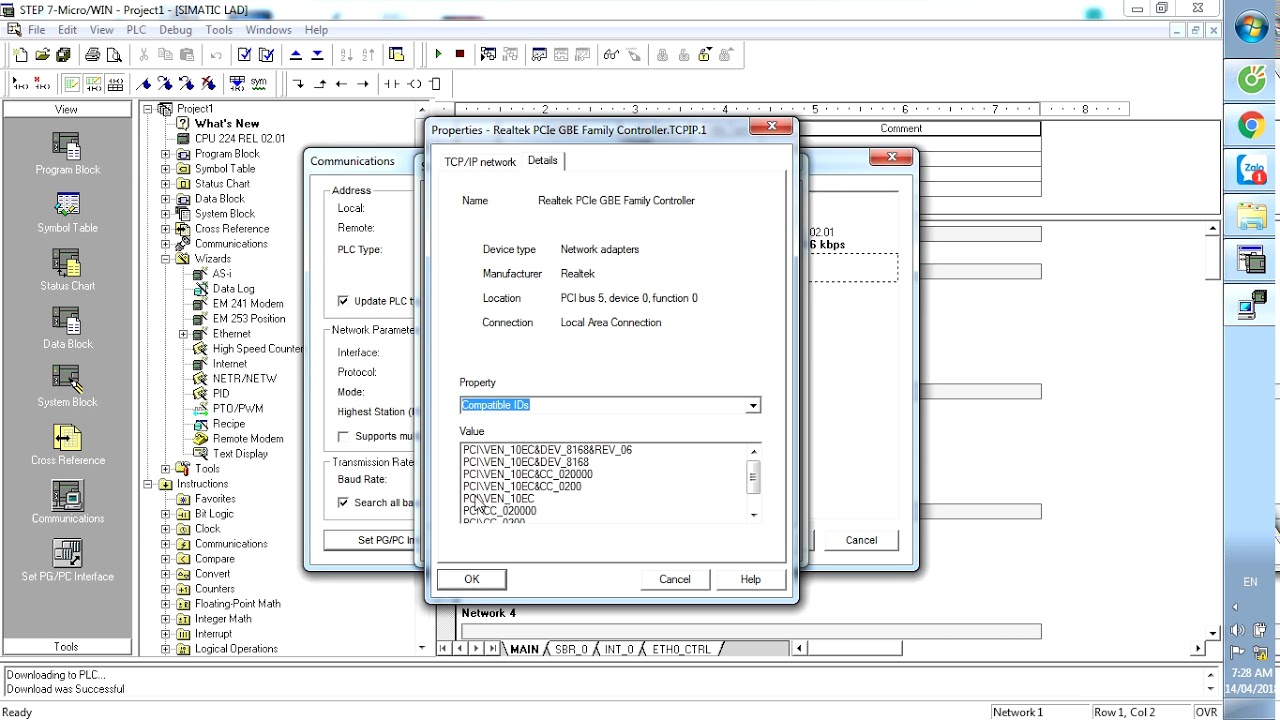Click the Program Status icon
Image resolution: width=1280 pixels, height=720 pixels.
click(488, 55)
